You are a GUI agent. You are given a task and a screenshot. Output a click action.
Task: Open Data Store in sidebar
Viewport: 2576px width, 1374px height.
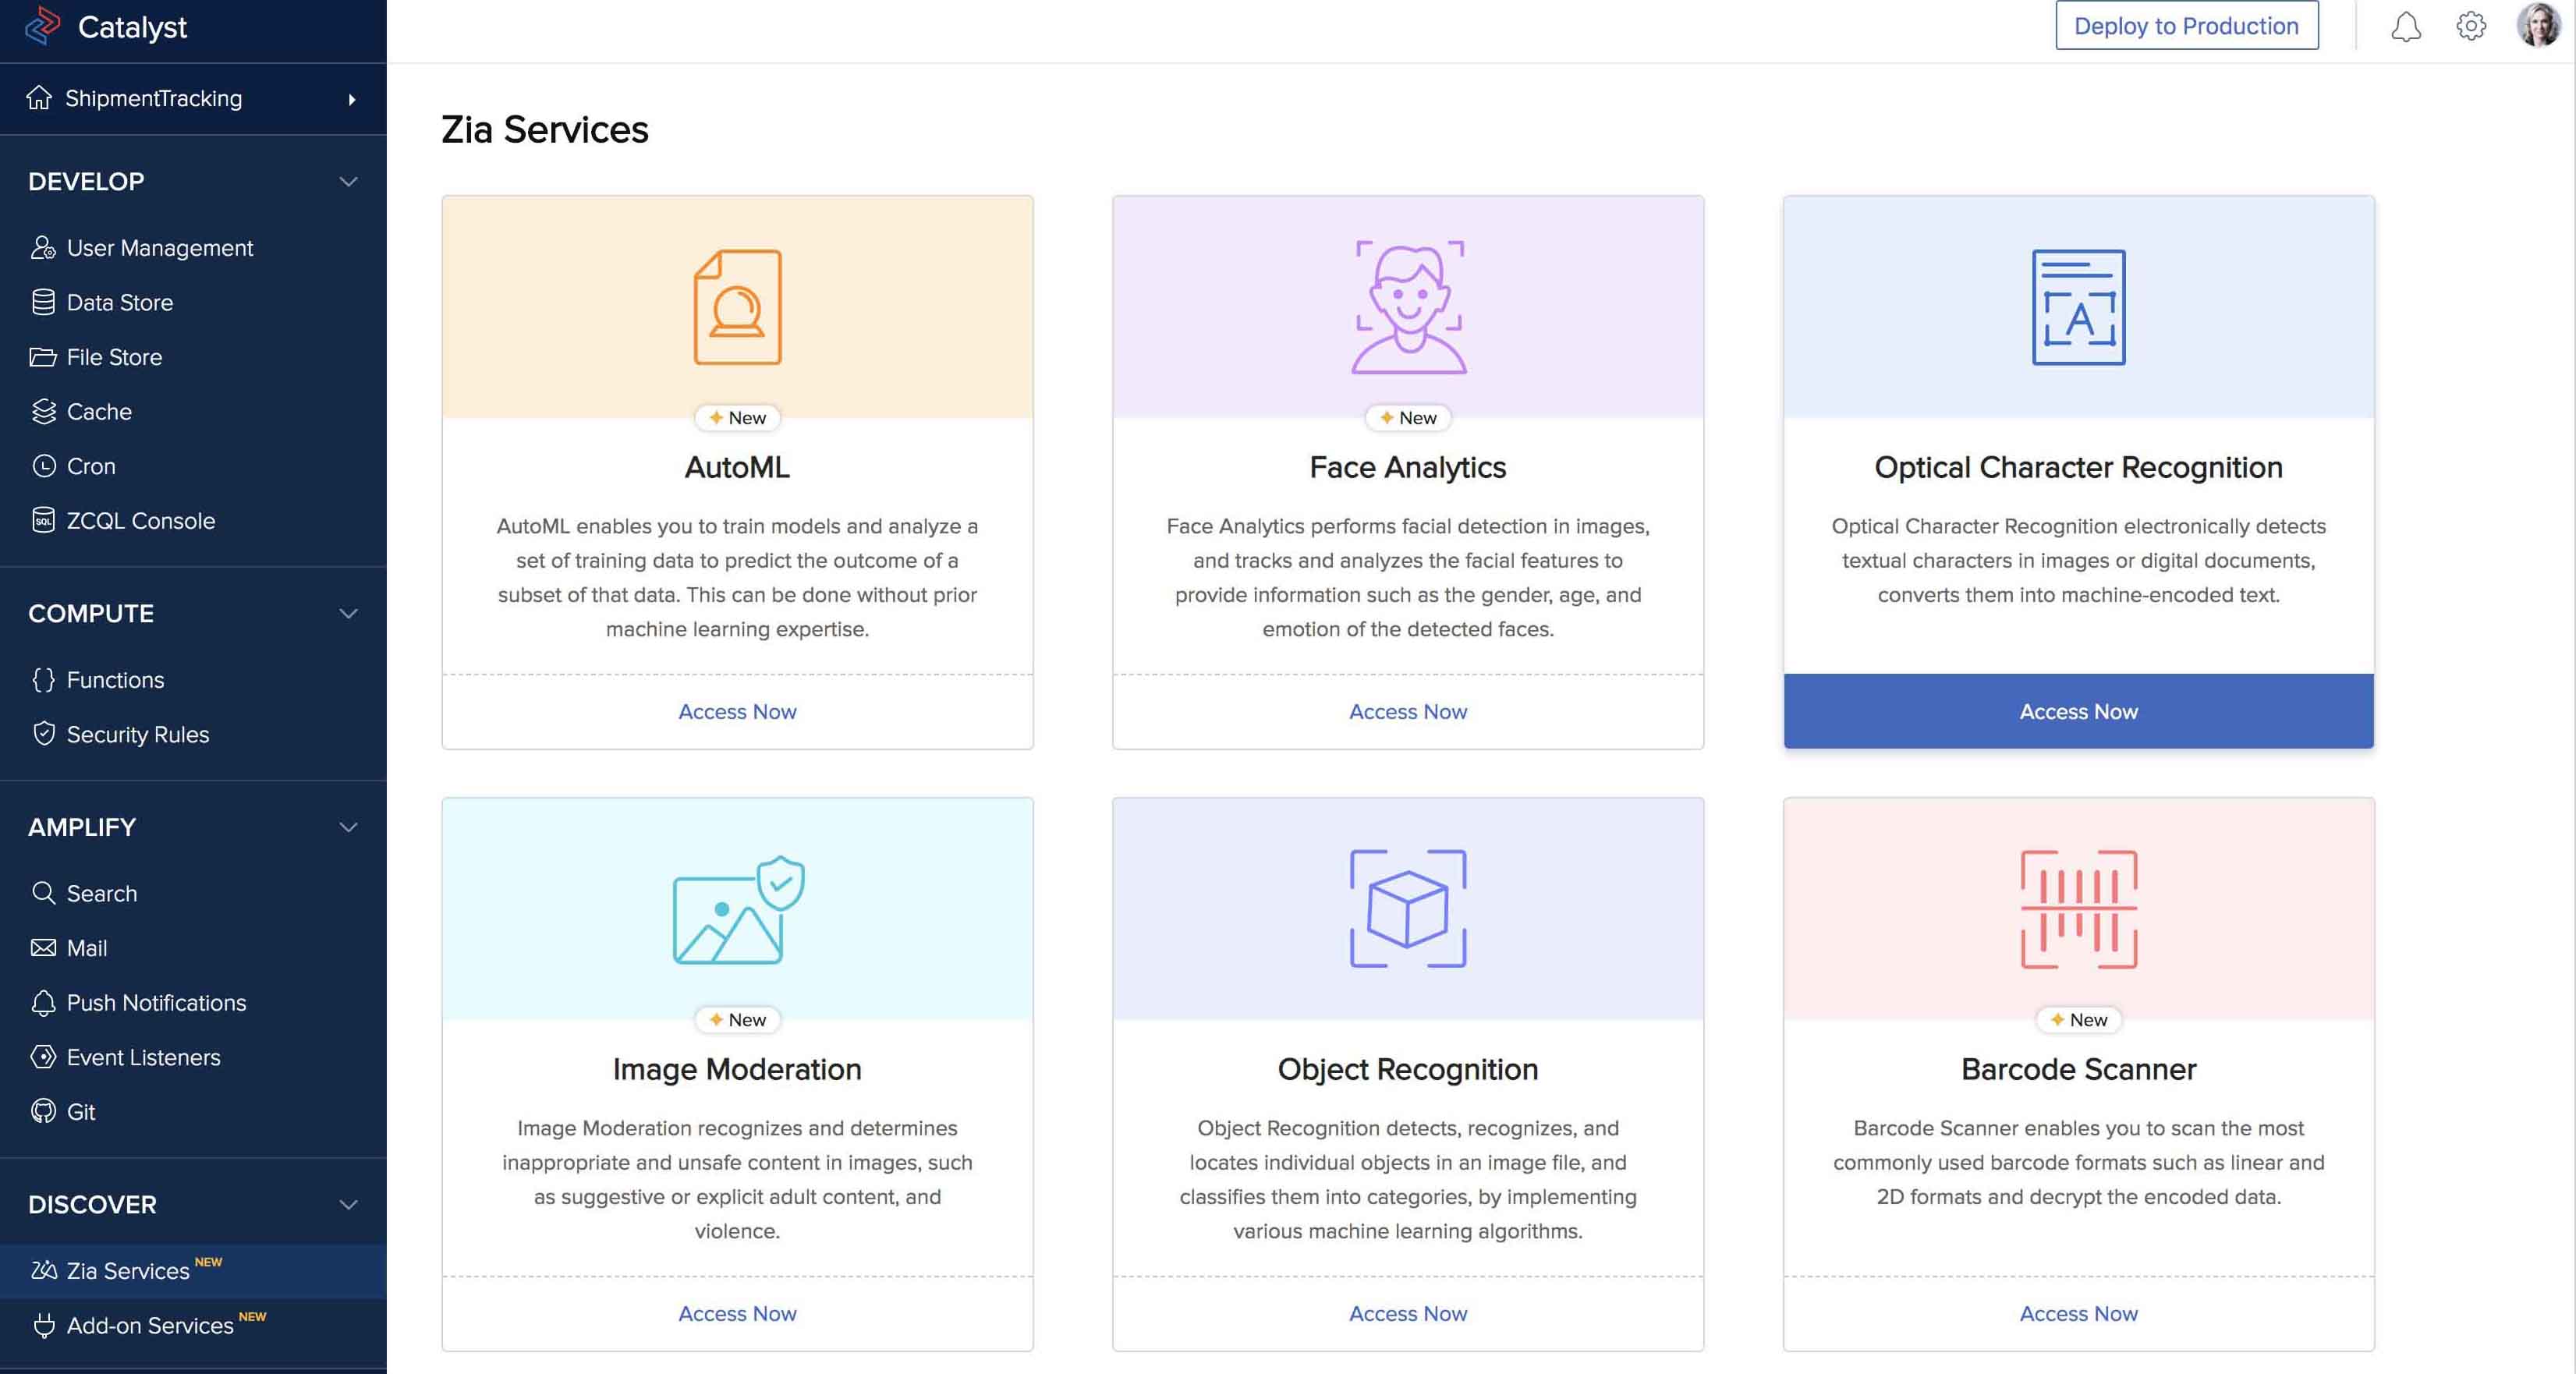pos(119,302)
